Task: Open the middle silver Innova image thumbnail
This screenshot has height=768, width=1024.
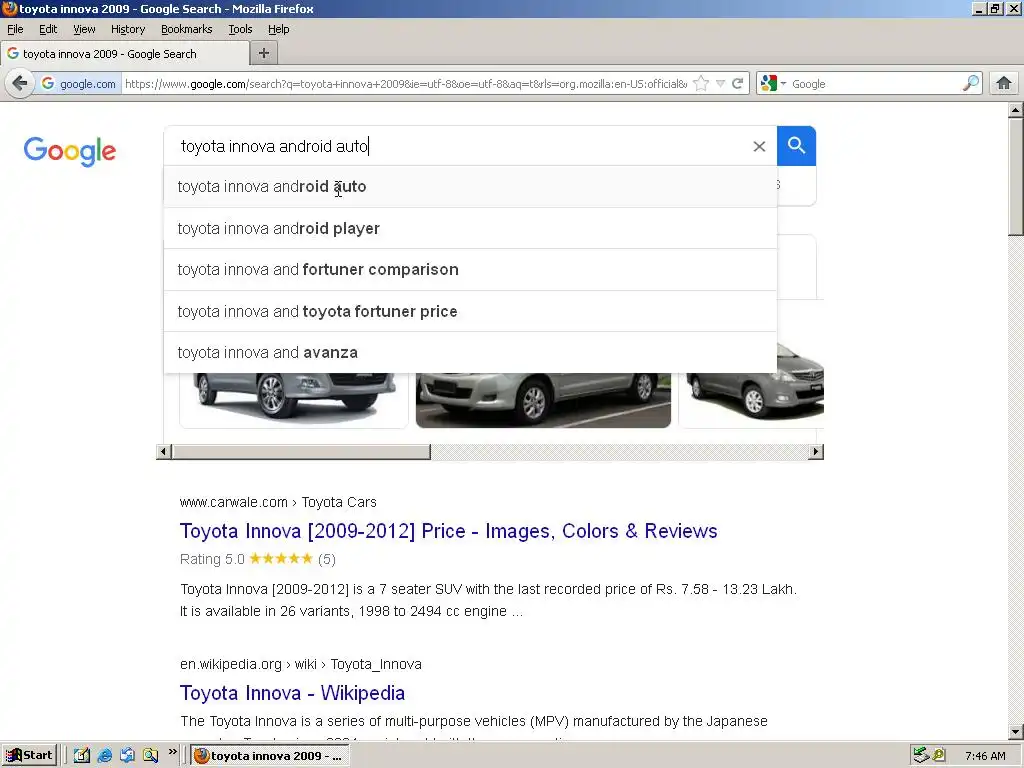Action: (x=543, y=400)
